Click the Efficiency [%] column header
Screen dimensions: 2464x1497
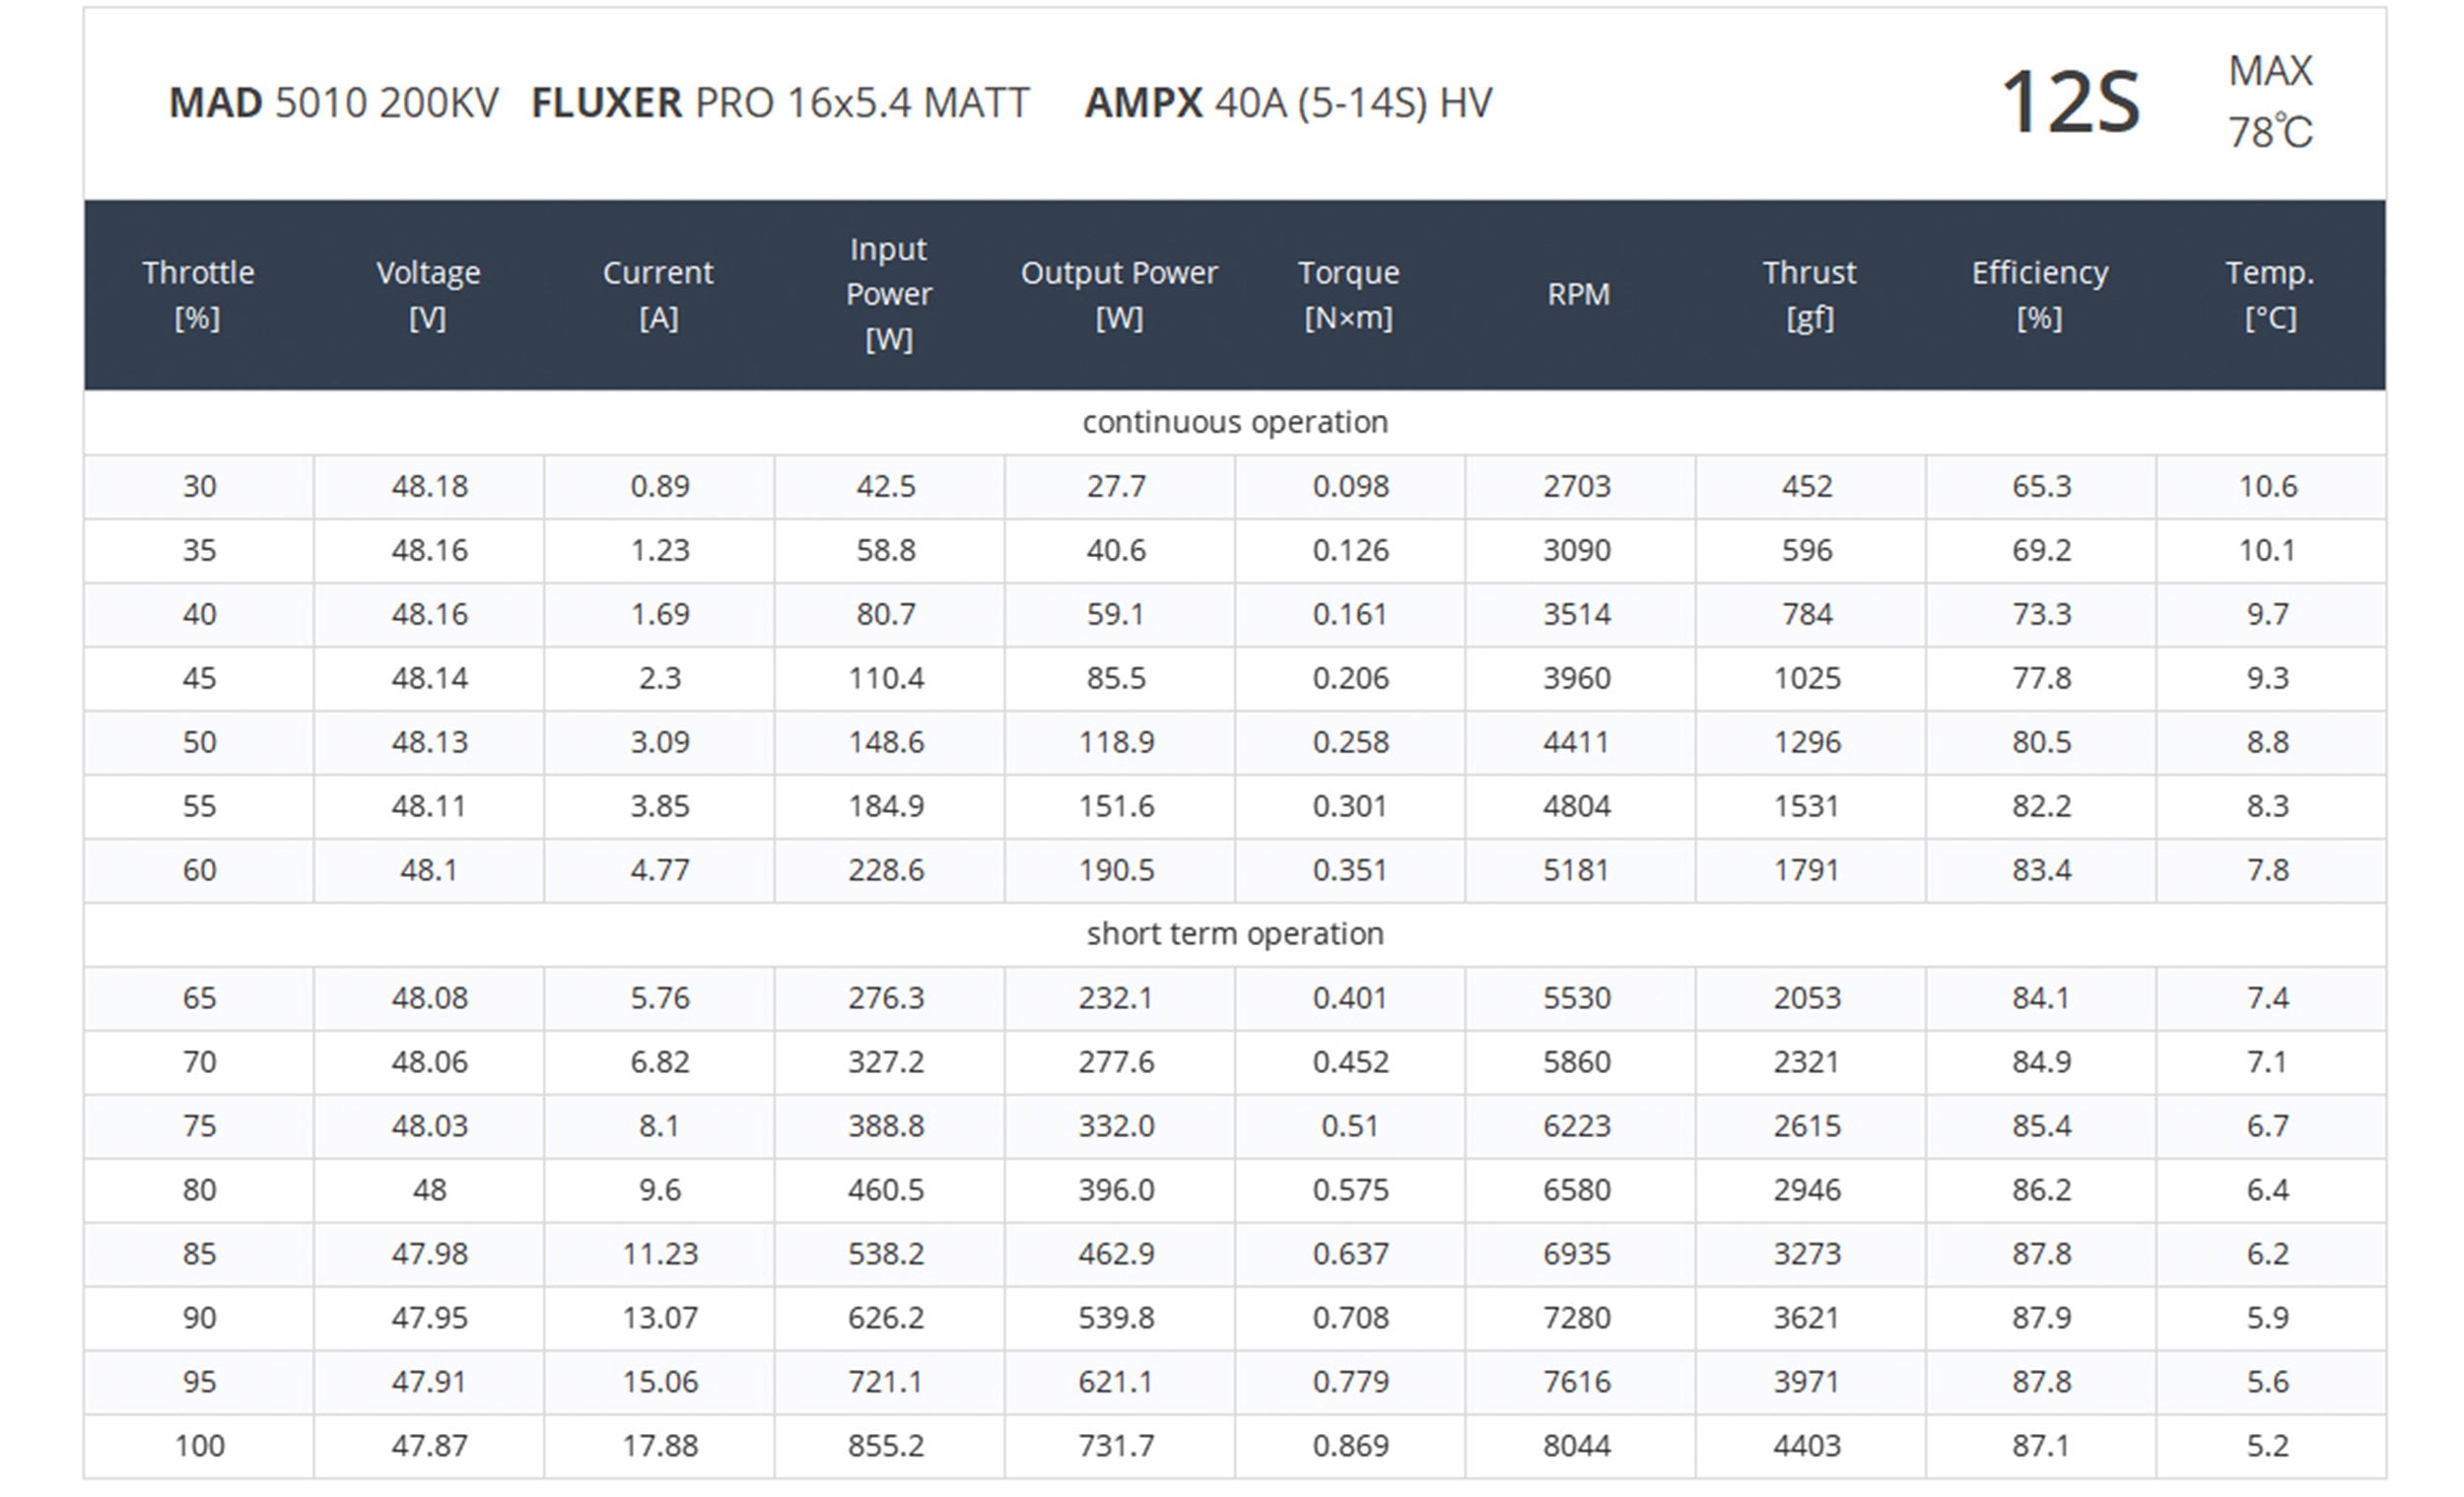click(x=2040, y=295)
